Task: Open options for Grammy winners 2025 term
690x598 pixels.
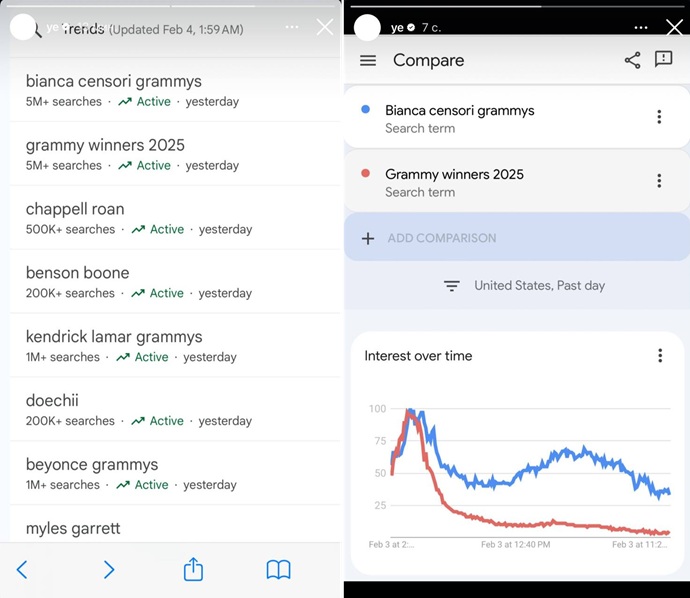Action: [659, 181]
